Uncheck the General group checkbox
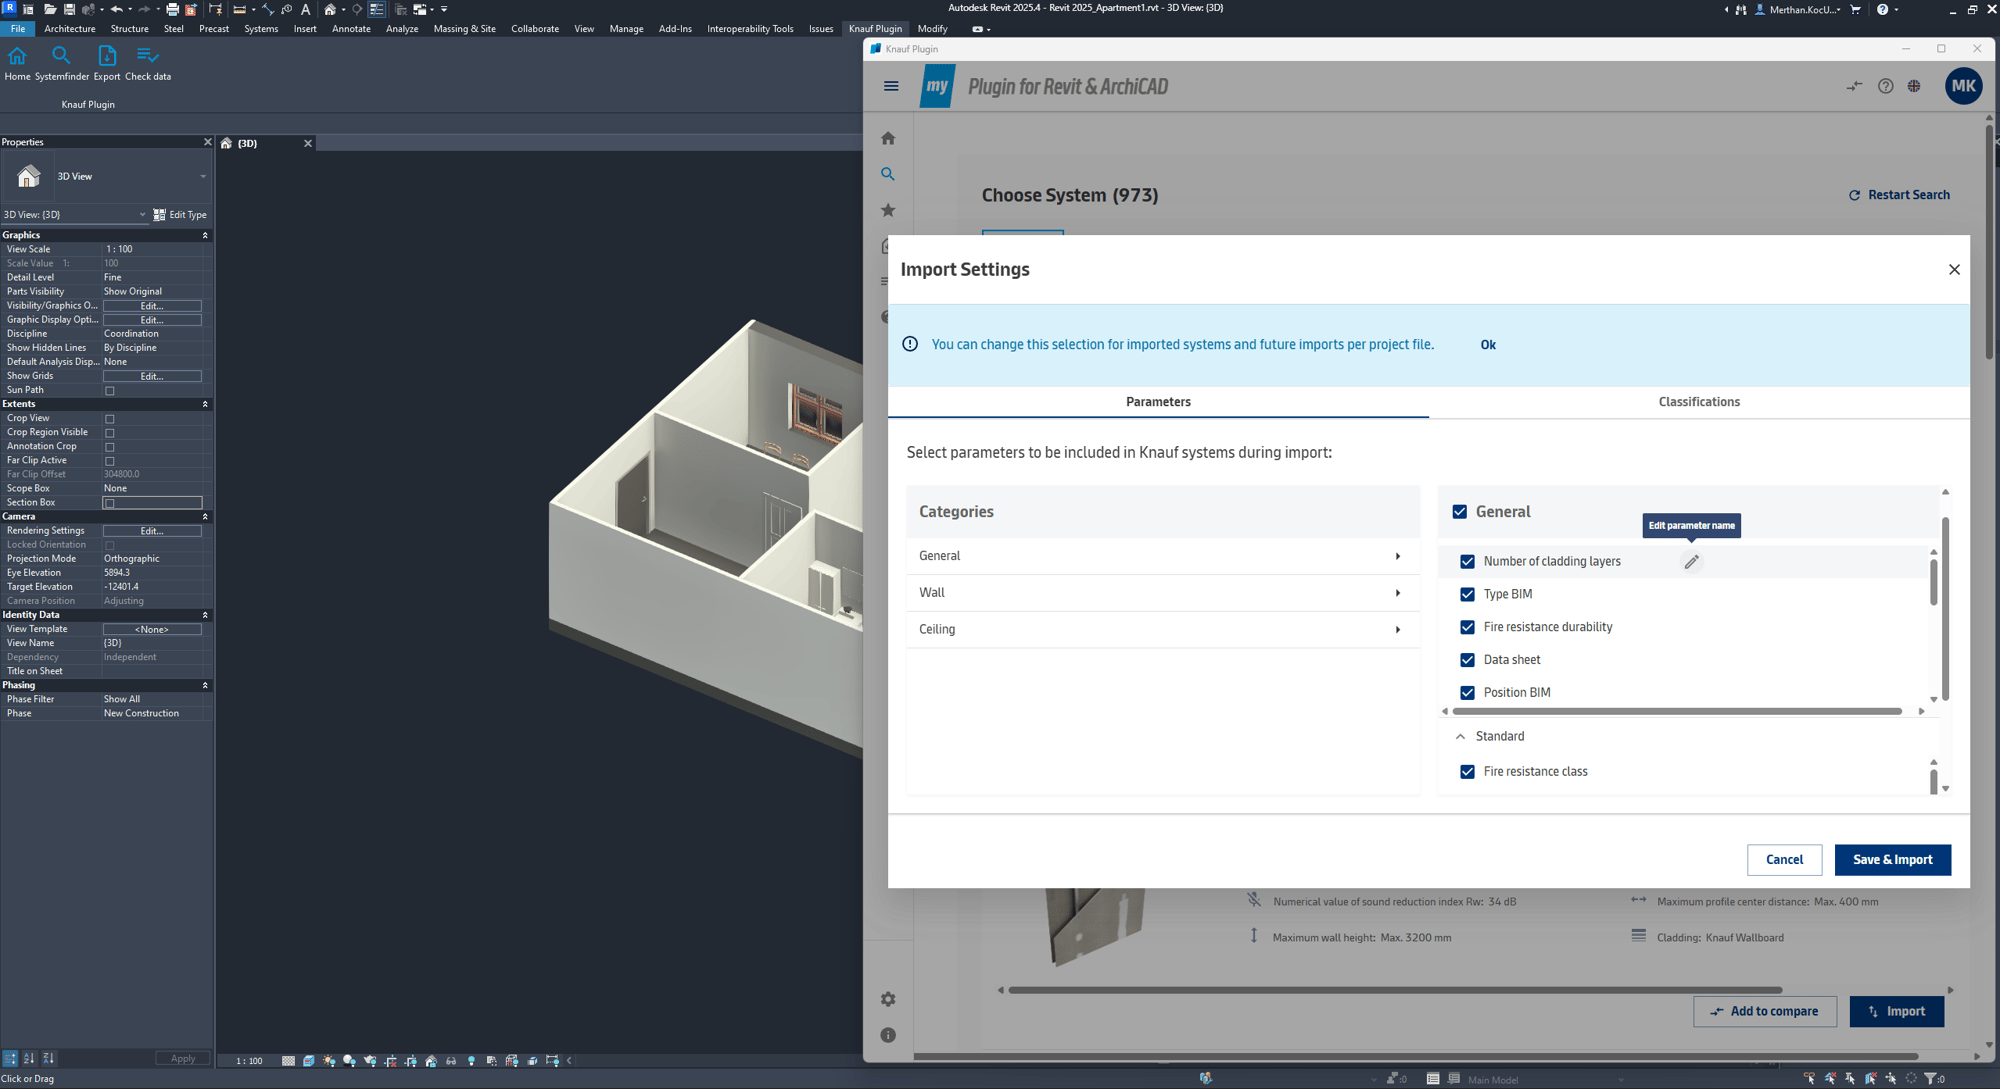2000x1089 pixels. pyautogui.click(x=1460, y=512)
